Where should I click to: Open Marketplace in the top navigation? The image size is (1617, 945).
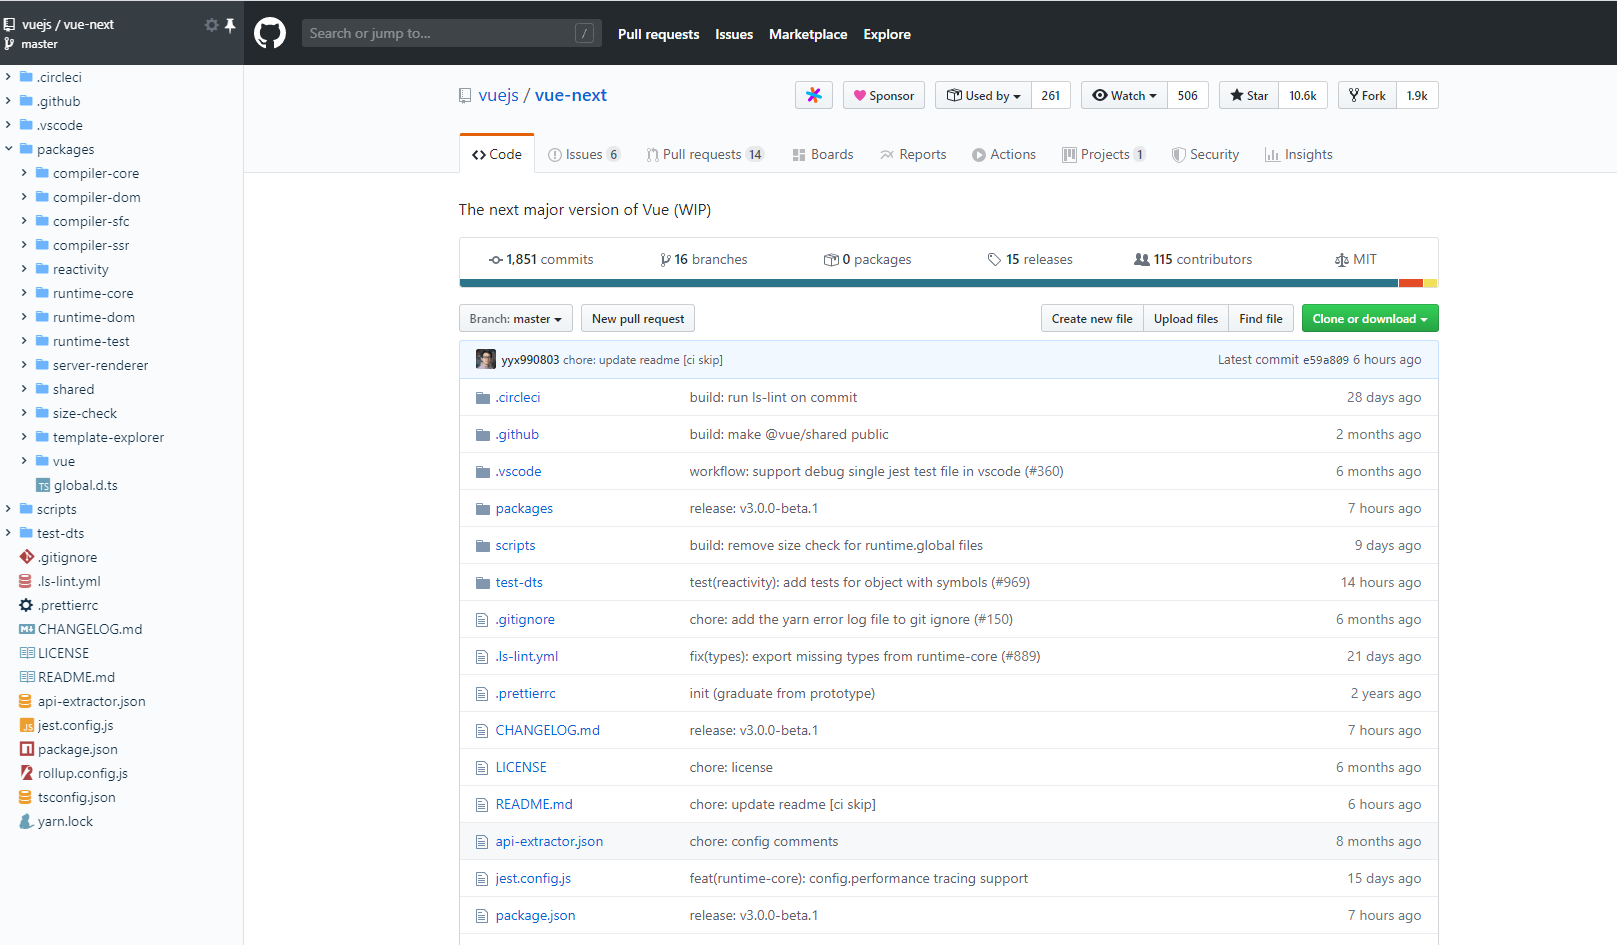(x=808, y=34)
